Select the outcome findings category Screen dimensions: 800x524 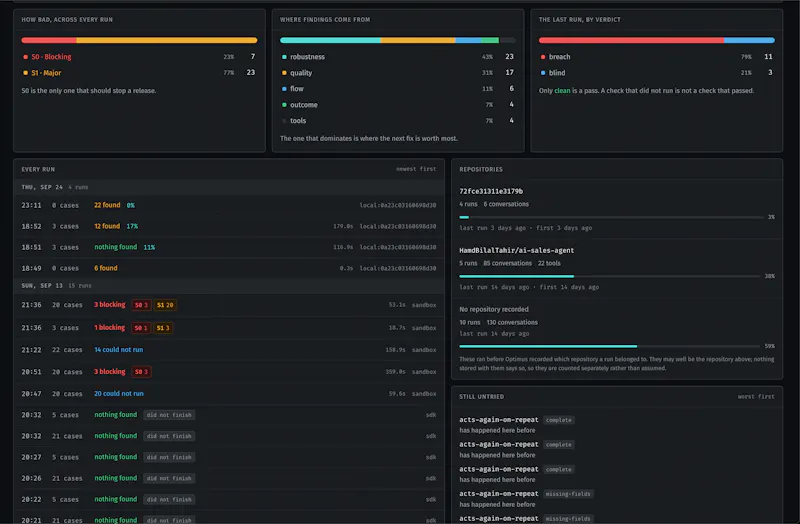click(397, 105)
